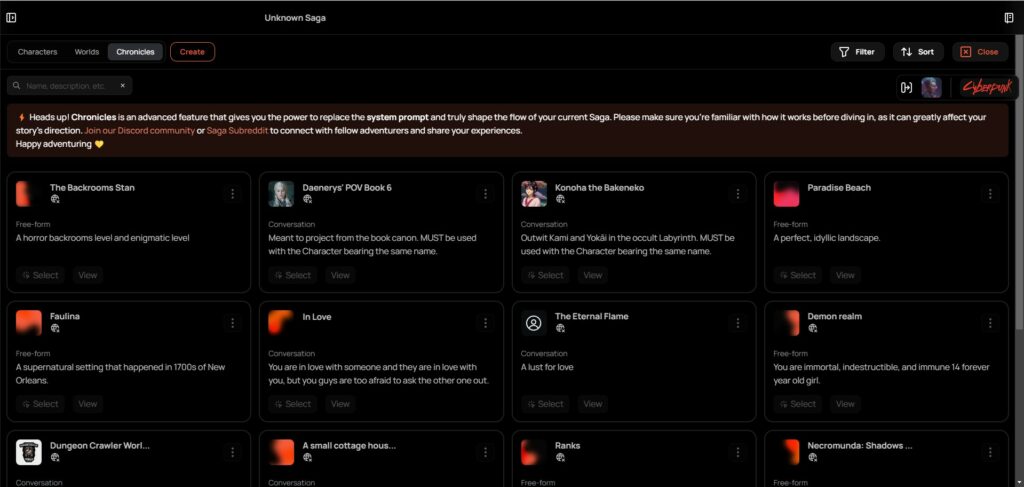The height and width of the screenshot is (487, 1024).
Task: Open options menu for In Love
Action: click(x=485, y=323)
